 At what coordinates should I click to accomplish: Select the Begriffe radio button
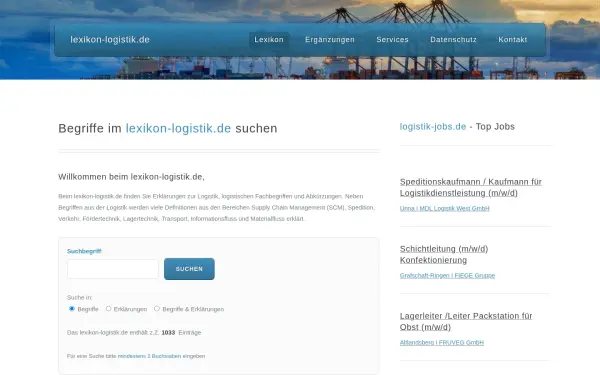coord(72,308)
